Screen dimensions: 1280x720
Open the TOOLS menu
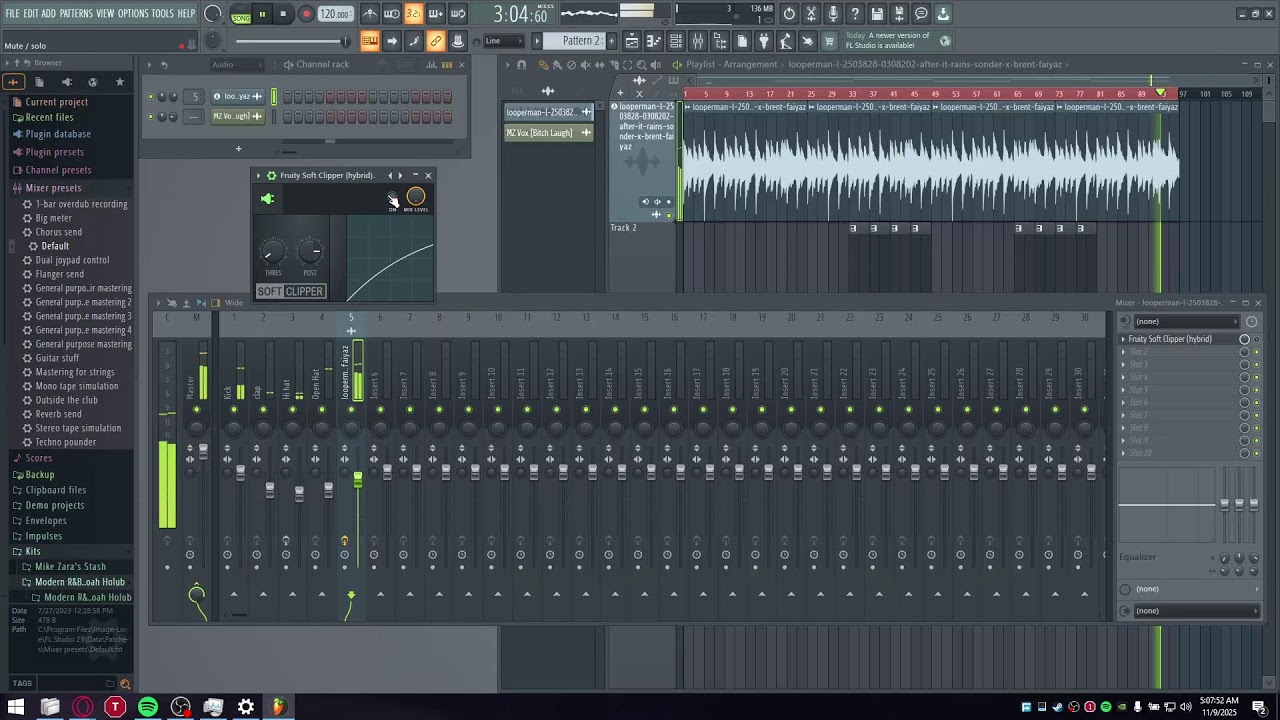coord(163,13)
